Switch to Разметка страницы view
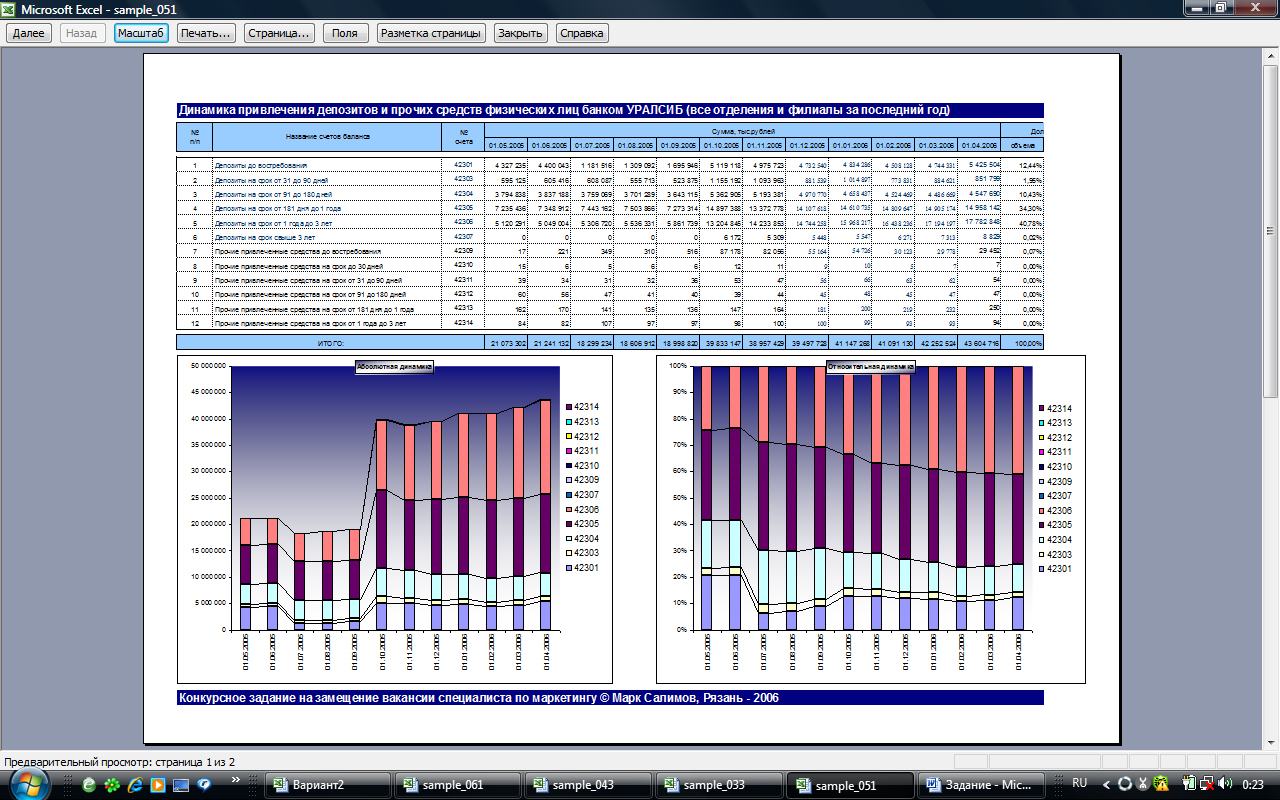 431,33
